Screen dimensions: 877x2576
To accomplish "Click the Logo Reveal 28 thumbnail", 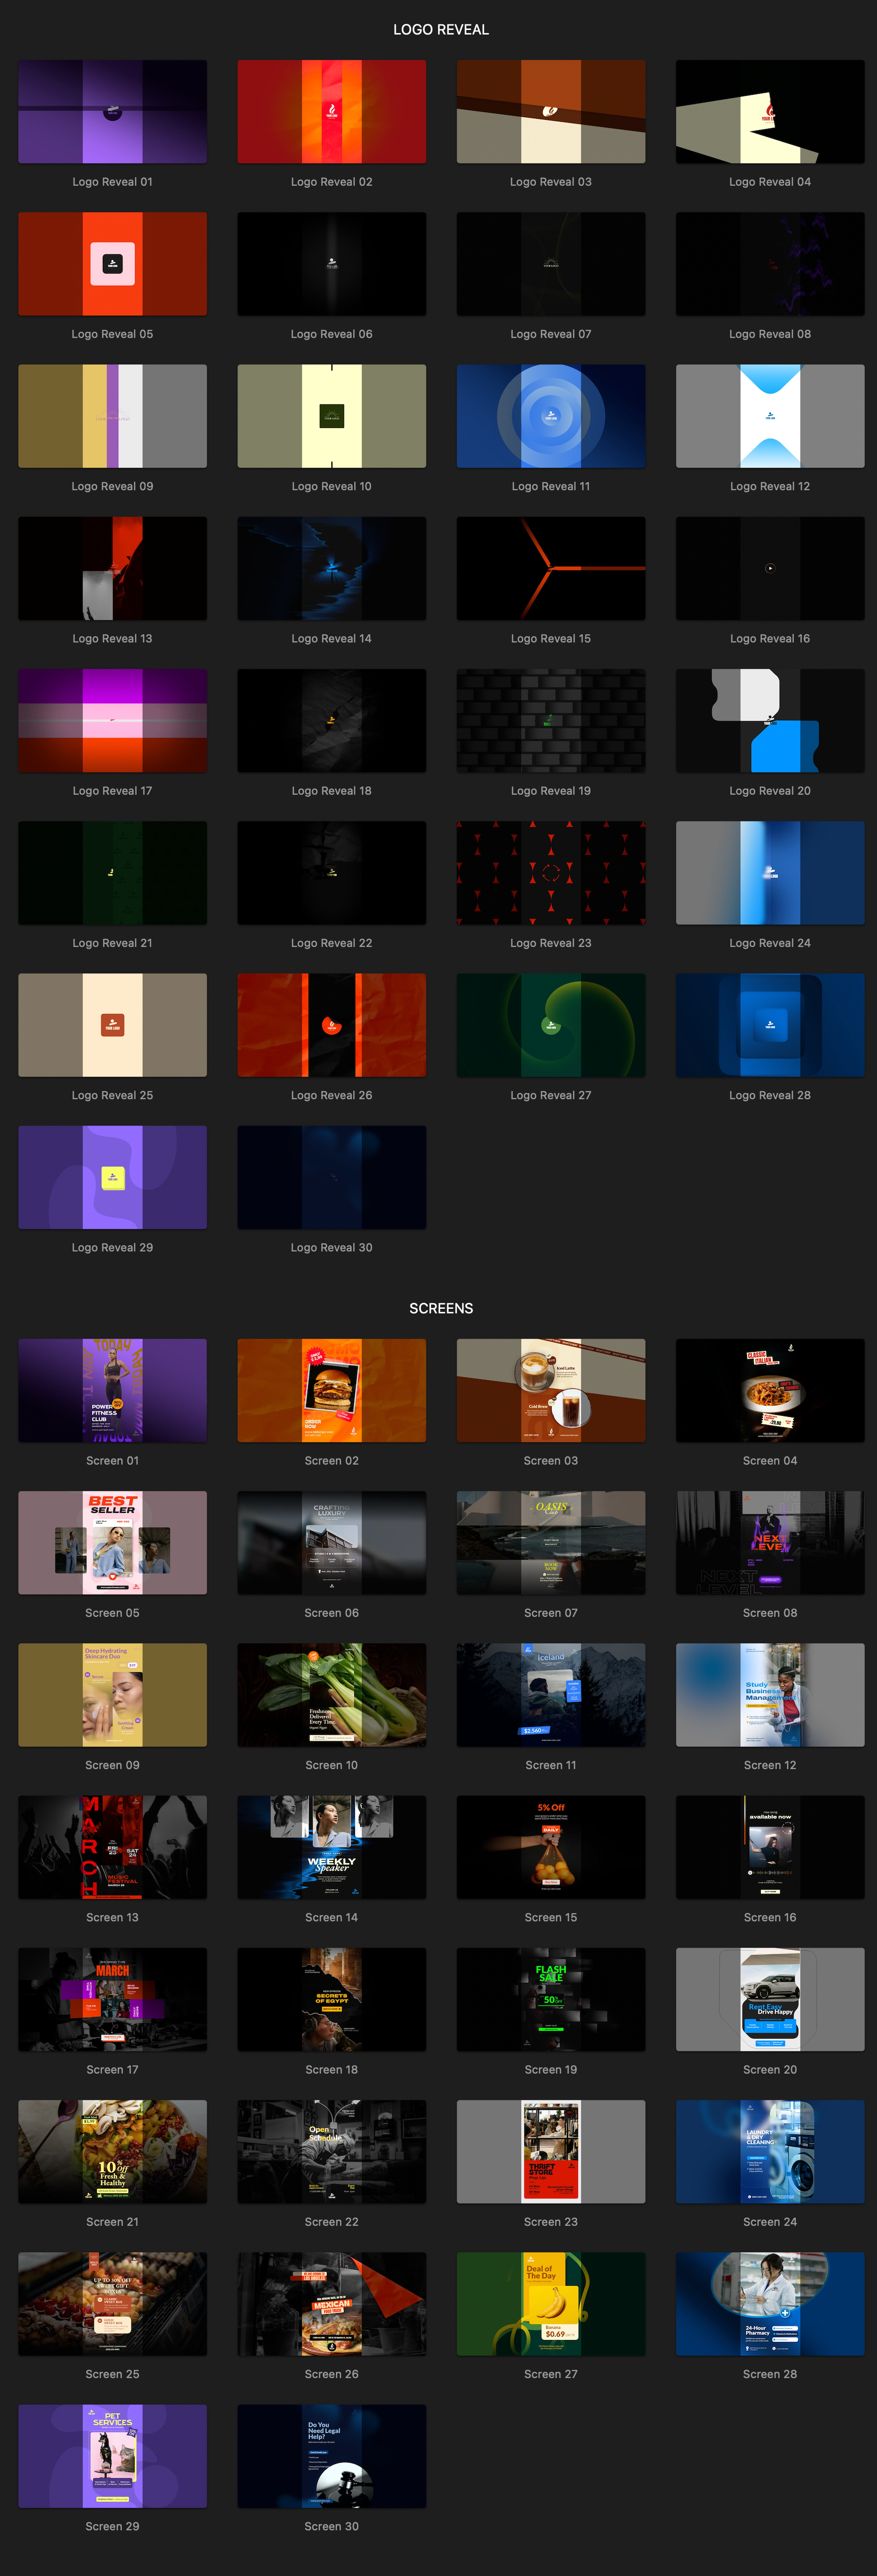I will tap(770, 1025).
